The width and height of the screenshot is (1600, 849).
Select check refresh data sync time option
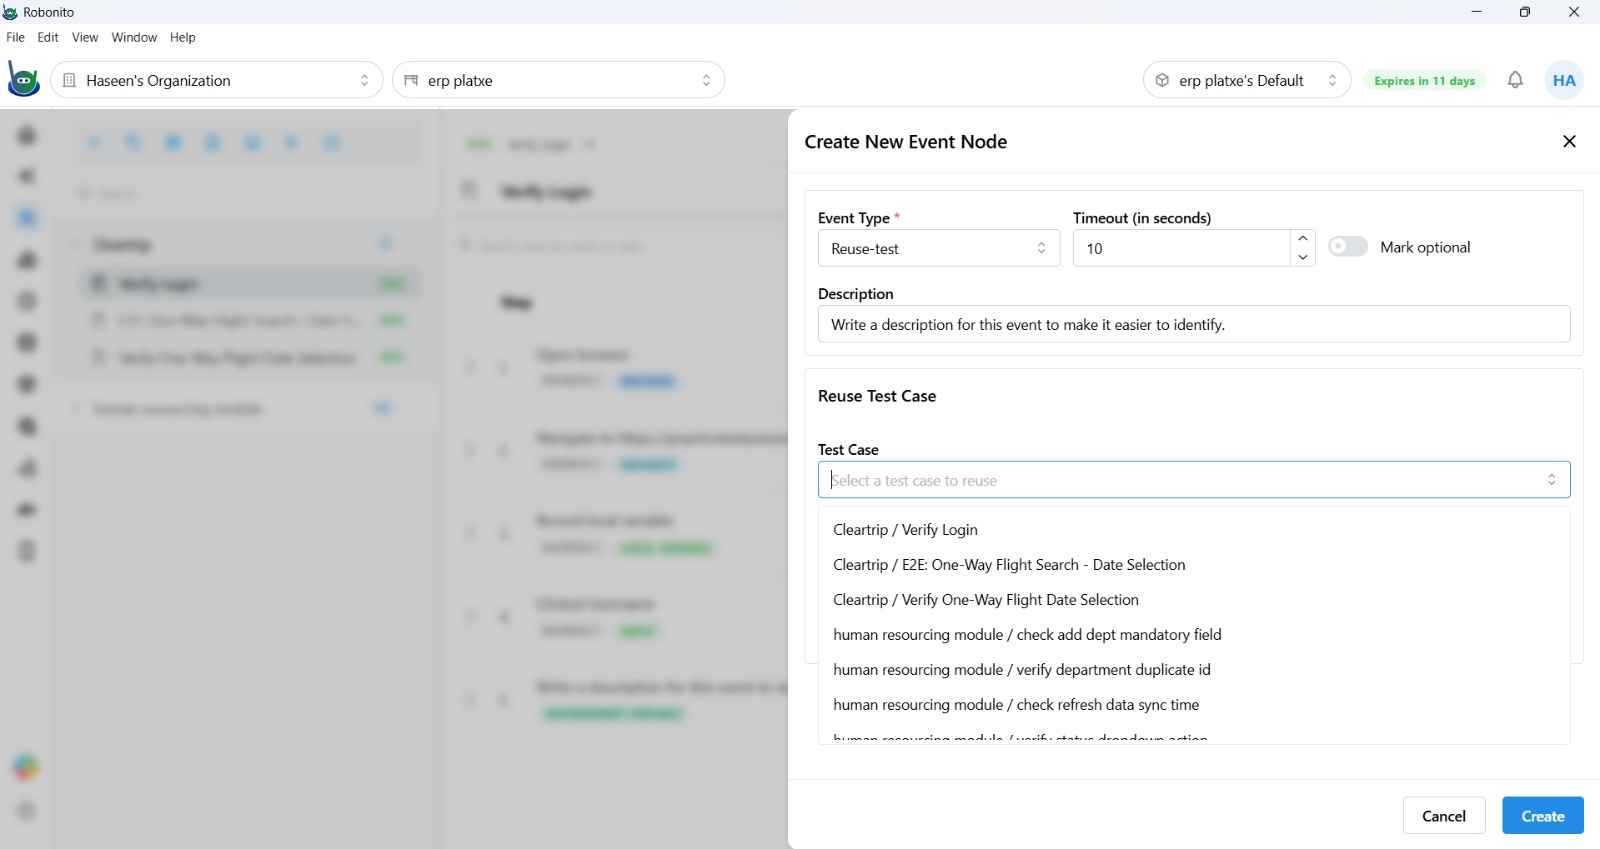coord(1194,705)
